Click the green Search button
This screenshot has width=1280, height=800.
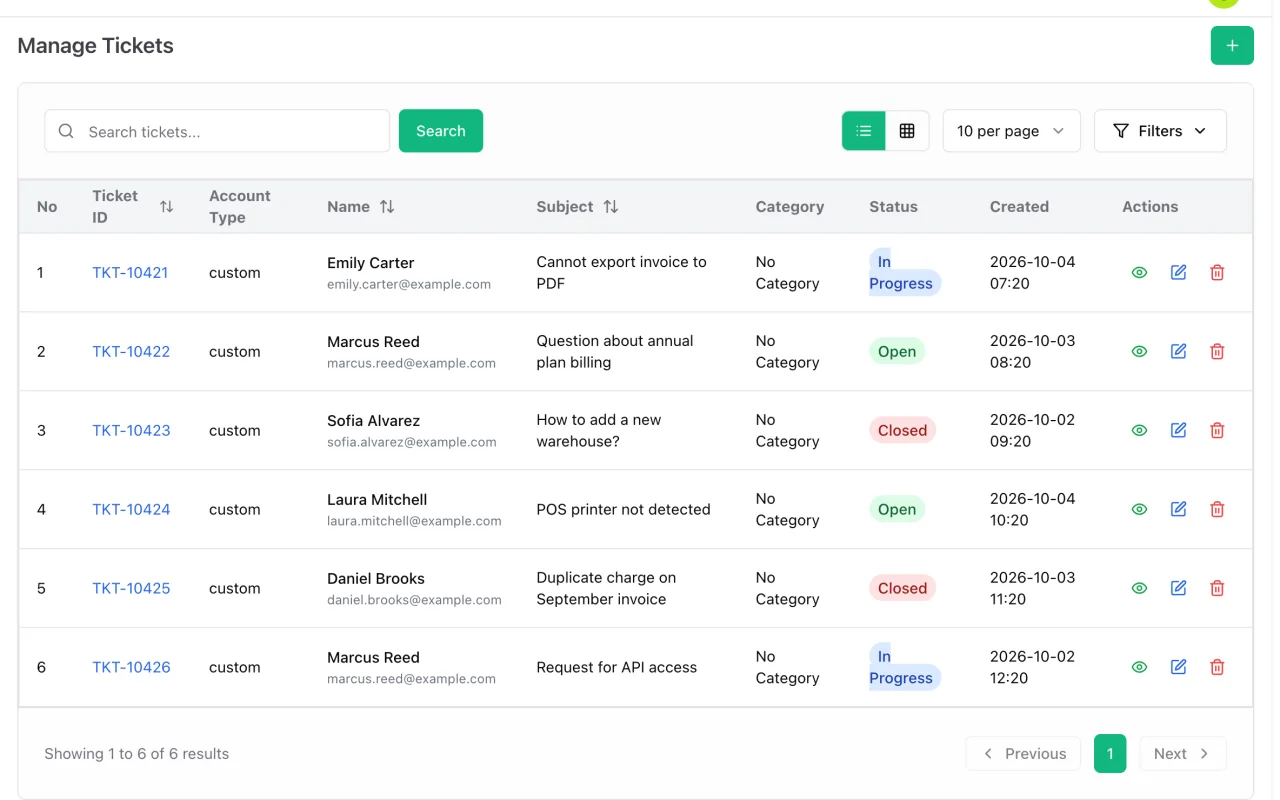[x=441, y=131]
